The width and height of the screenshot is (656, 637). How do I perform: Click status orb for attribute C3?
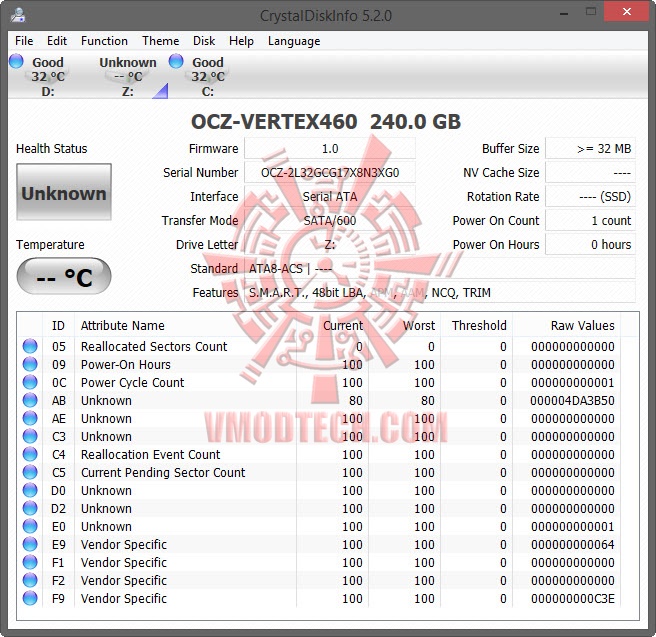30,436
